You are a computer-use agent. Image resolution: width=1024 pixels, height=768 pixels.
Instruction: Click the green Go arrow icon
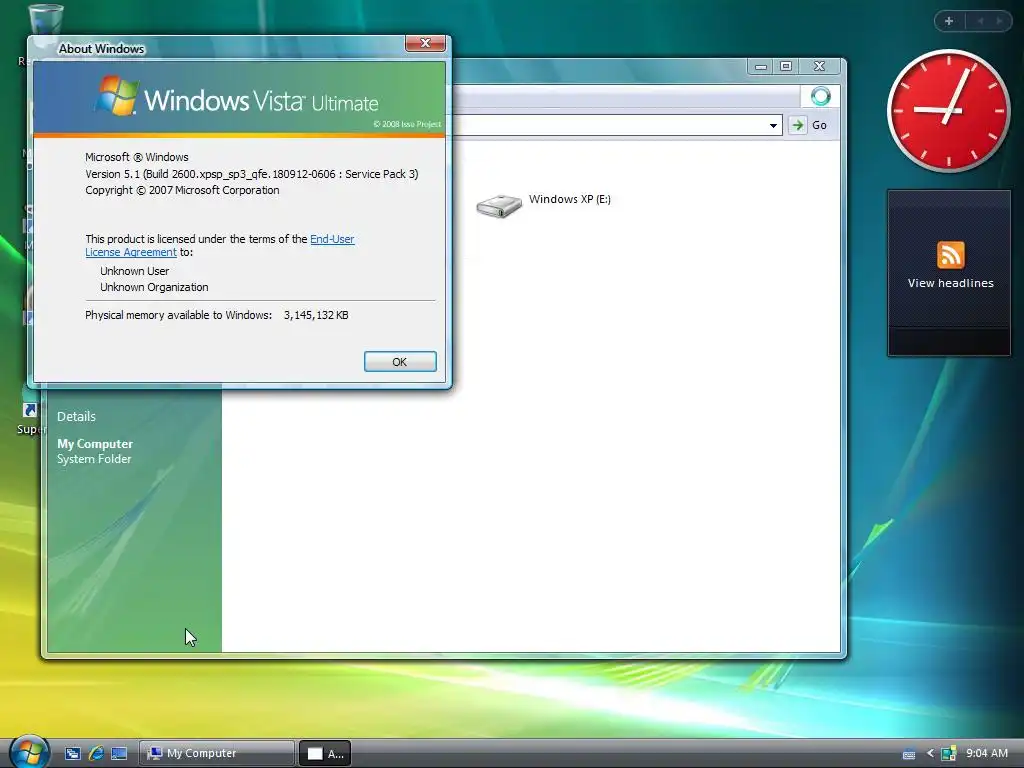pos(797,125)
